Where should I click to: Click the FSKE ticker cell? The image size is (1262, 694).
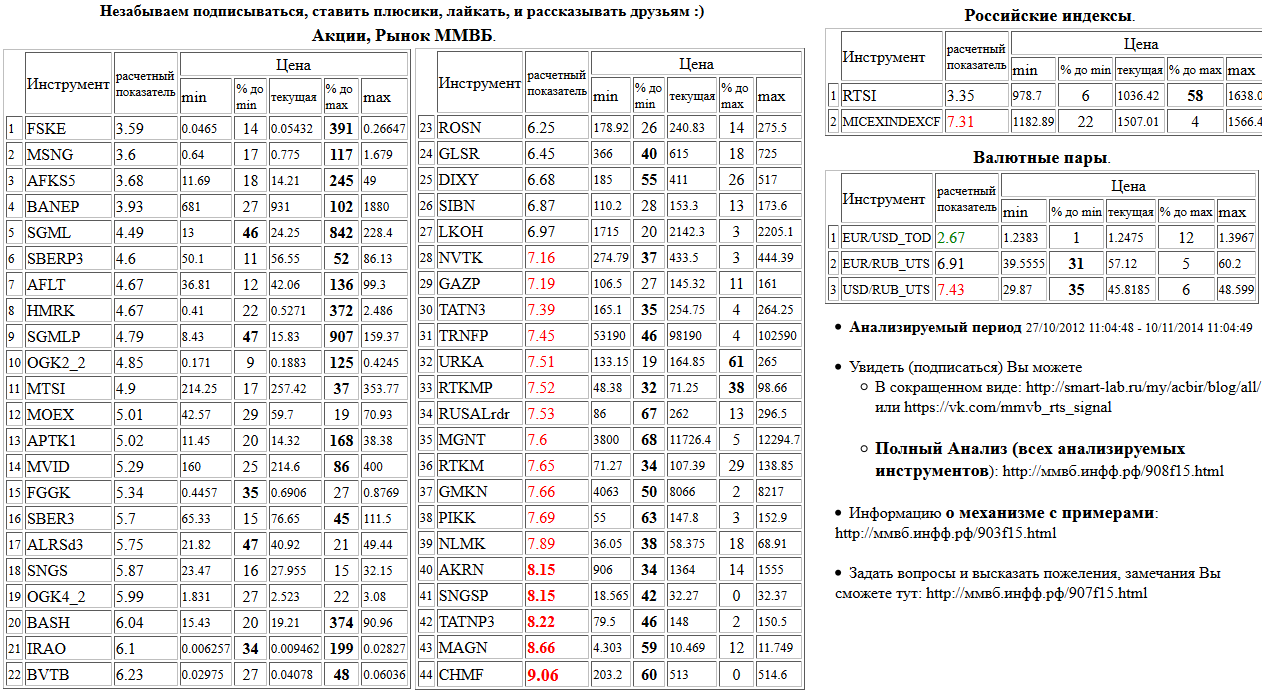(47, 129)
